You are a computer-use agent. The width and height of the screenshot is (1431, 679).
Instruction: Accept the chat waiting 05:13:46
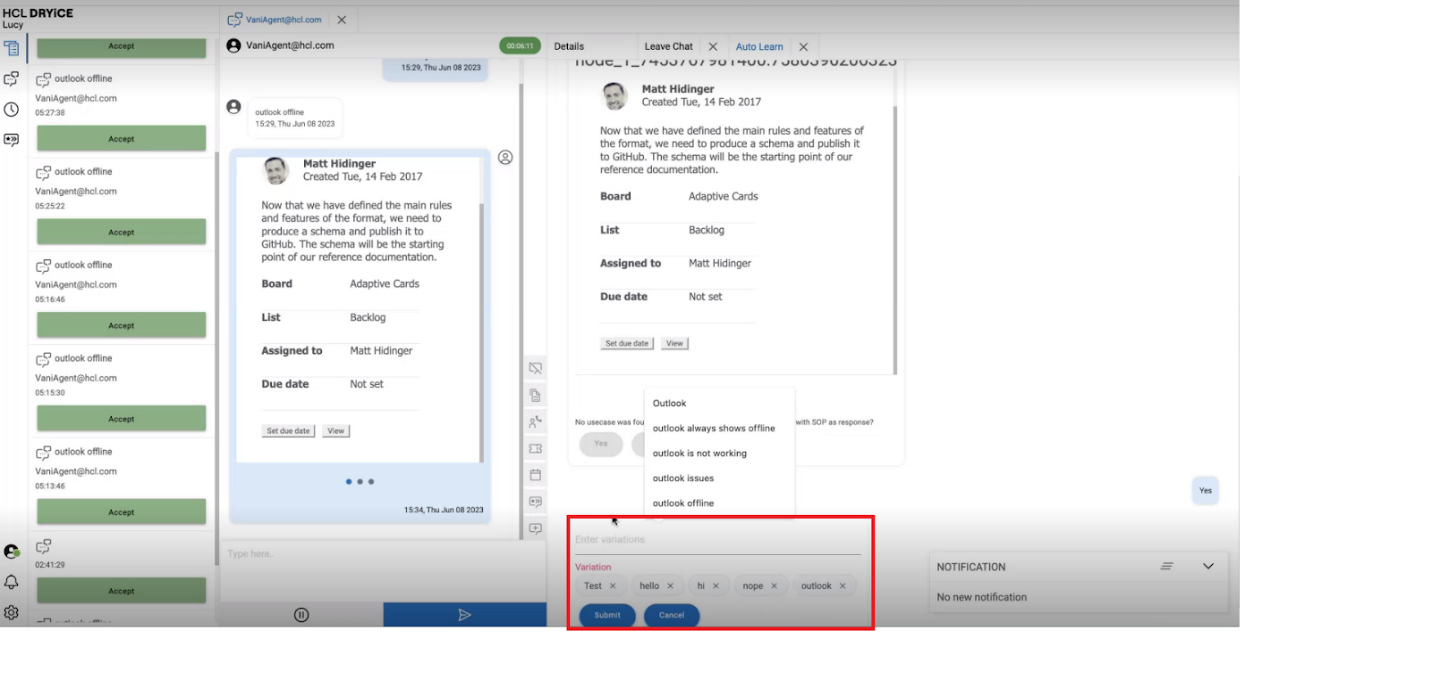pos(121,512)
